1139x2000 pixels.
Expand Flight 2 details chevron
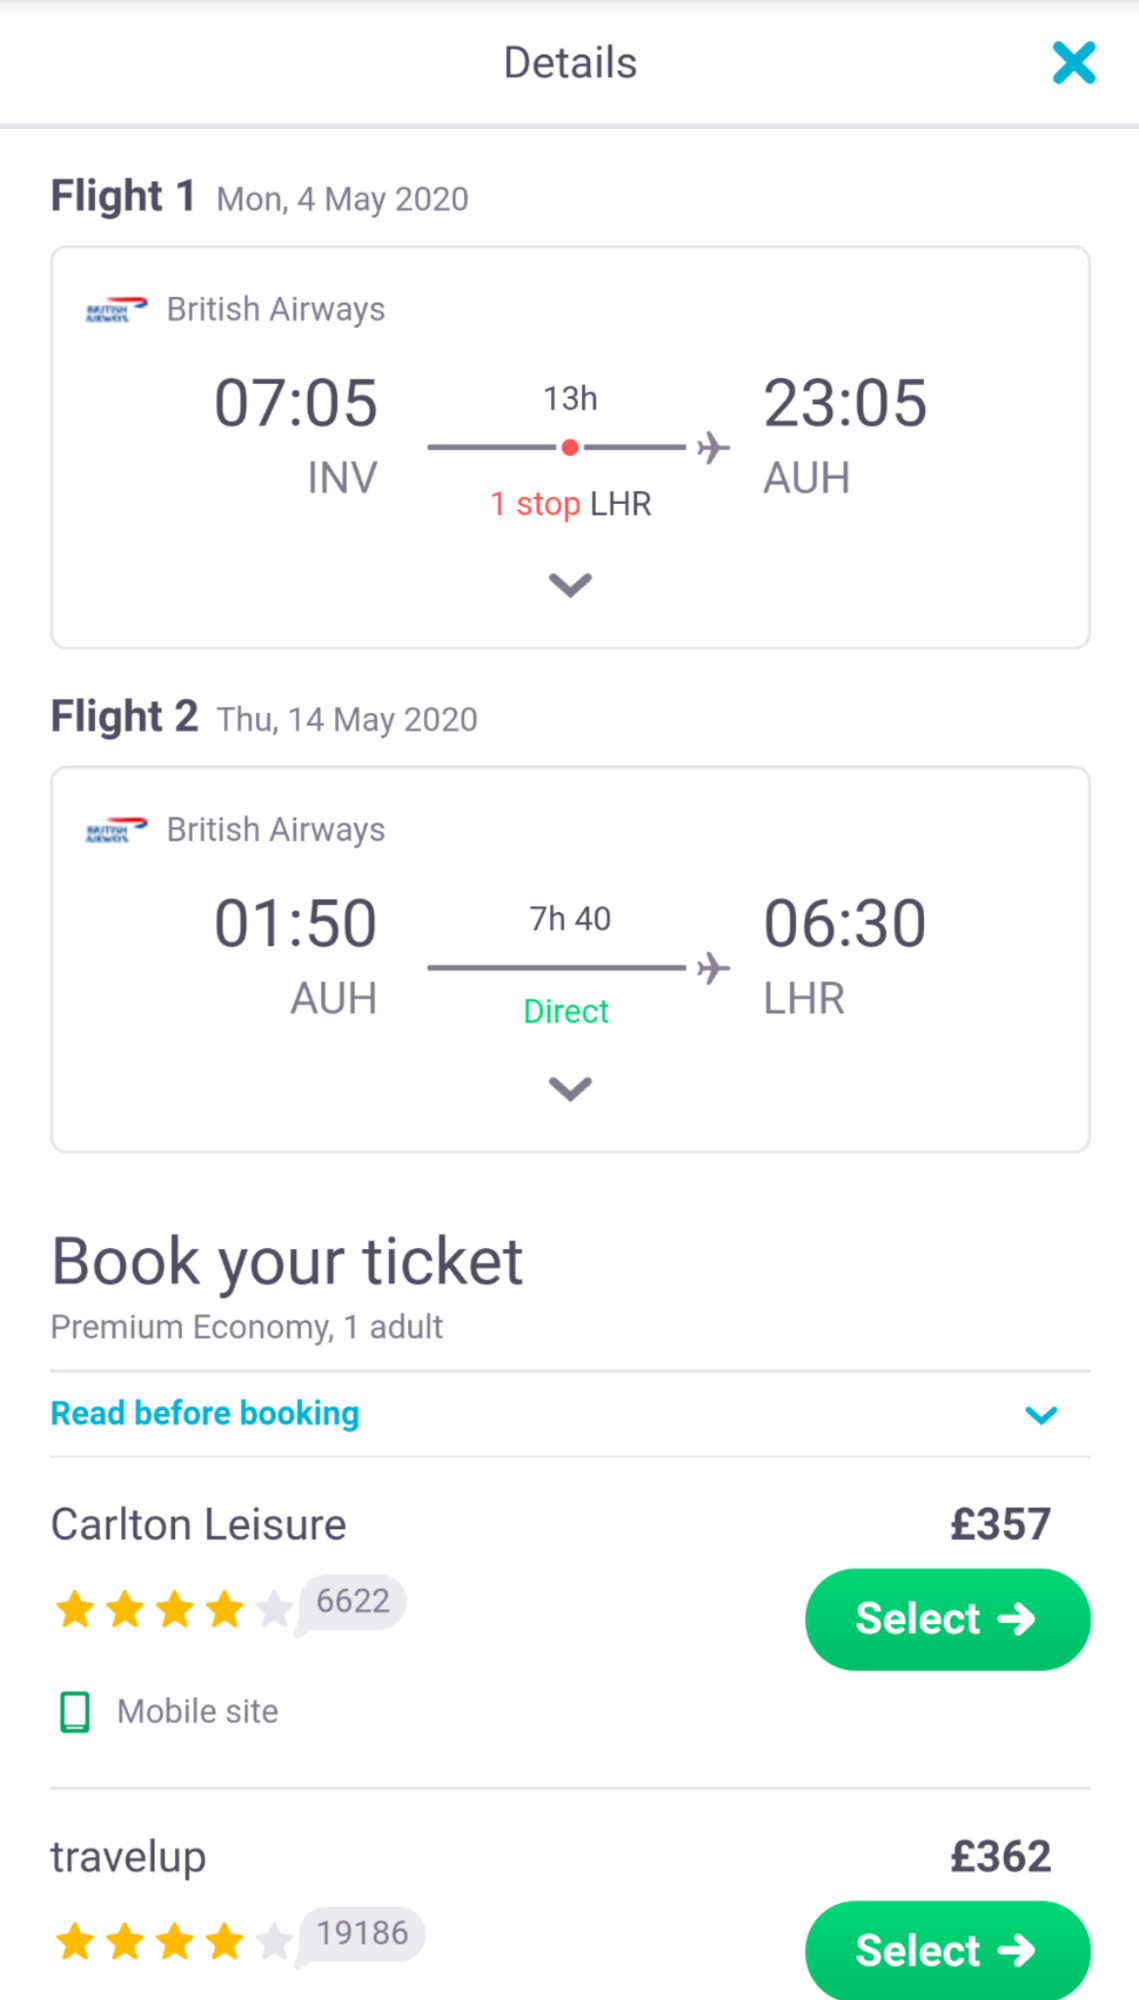pos(570,1088)
